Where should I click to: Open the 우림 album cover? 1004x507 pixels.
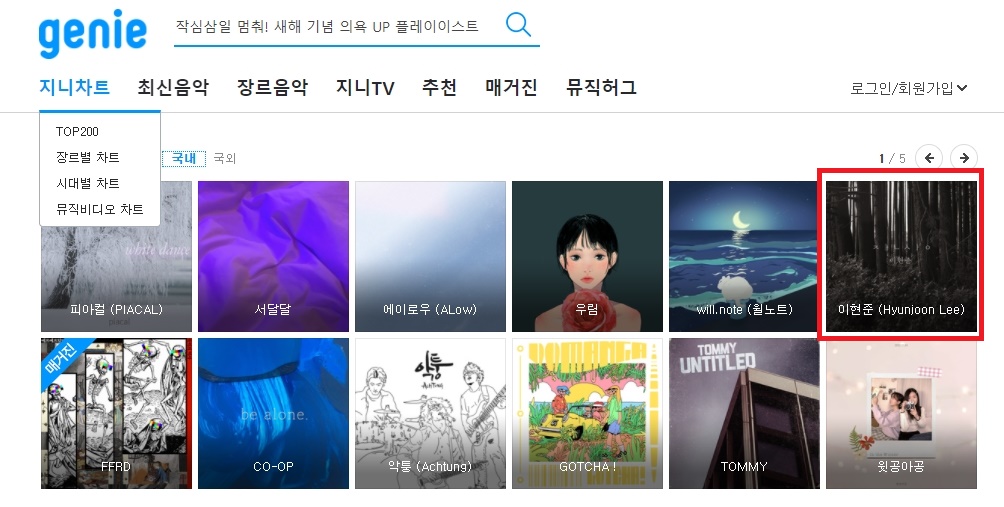click(x=587, y=256)
